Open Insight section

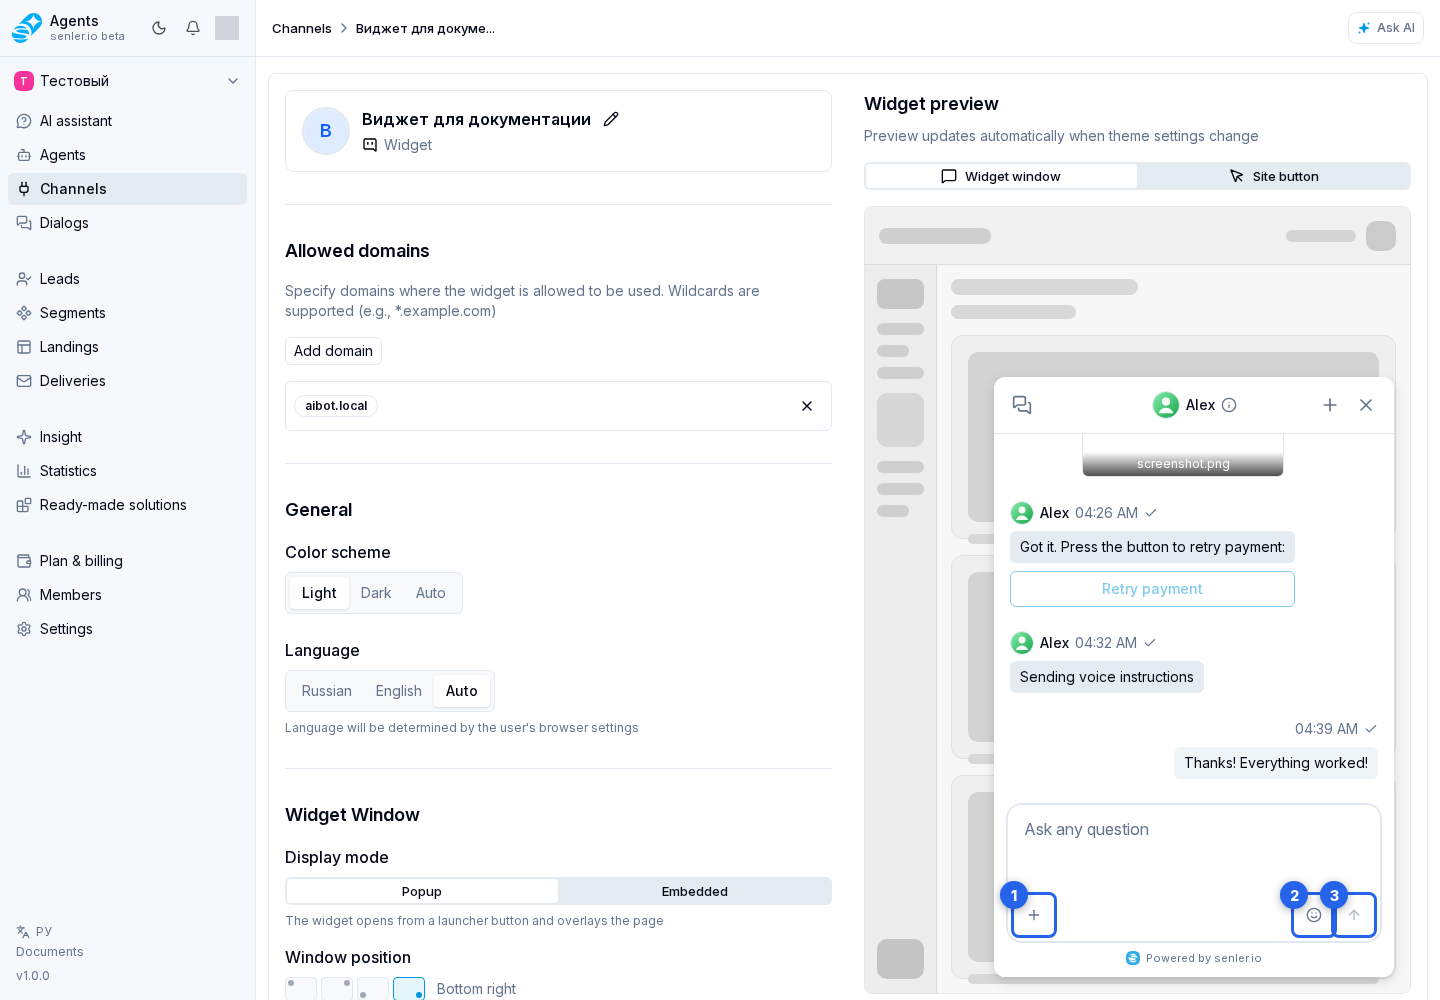point(127,437)
